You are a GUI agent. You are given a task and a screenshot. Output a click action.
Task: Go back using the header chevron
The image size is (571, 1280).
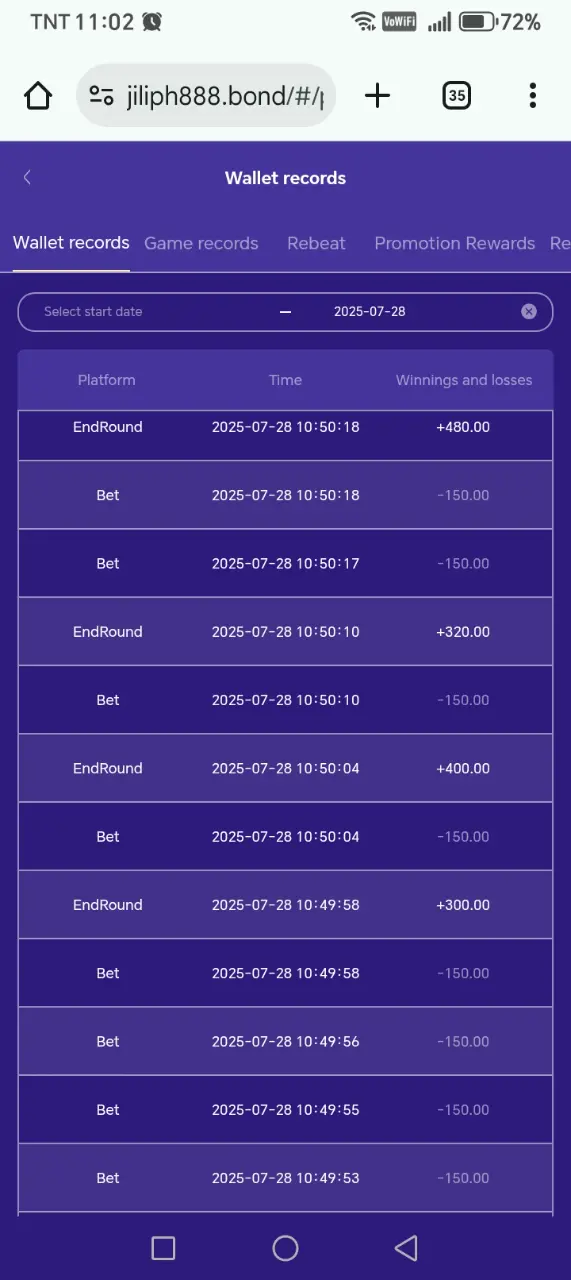[x=27, y=177]
